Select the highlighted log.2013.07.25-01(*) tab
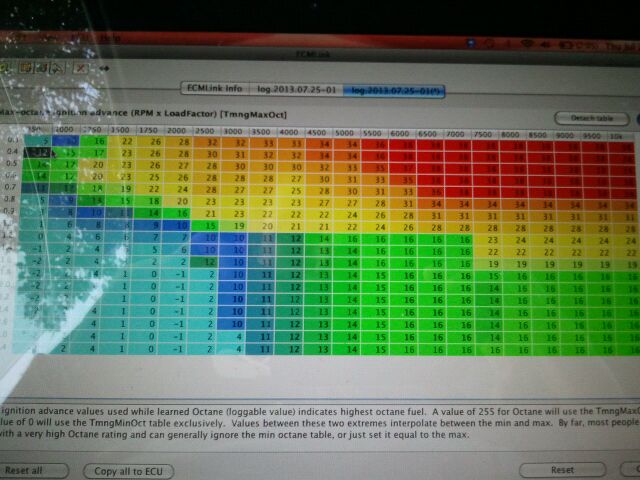This screenshot has width=640, height=480. 393,91
